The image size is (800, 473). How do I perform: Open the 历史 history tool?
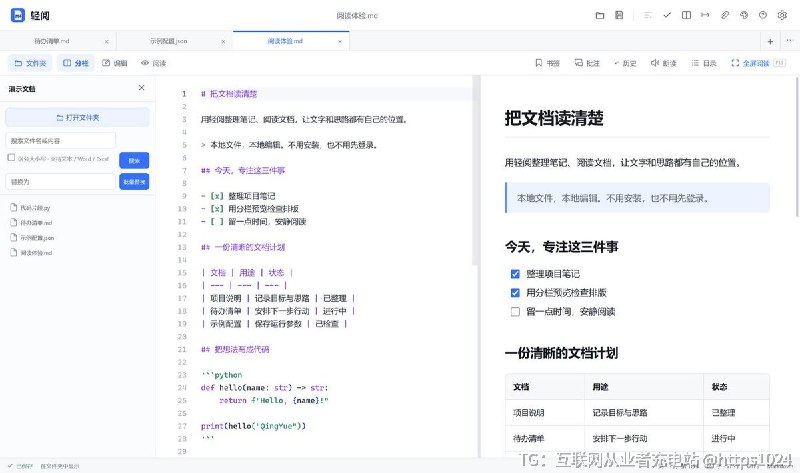click(x=625, y=63)
